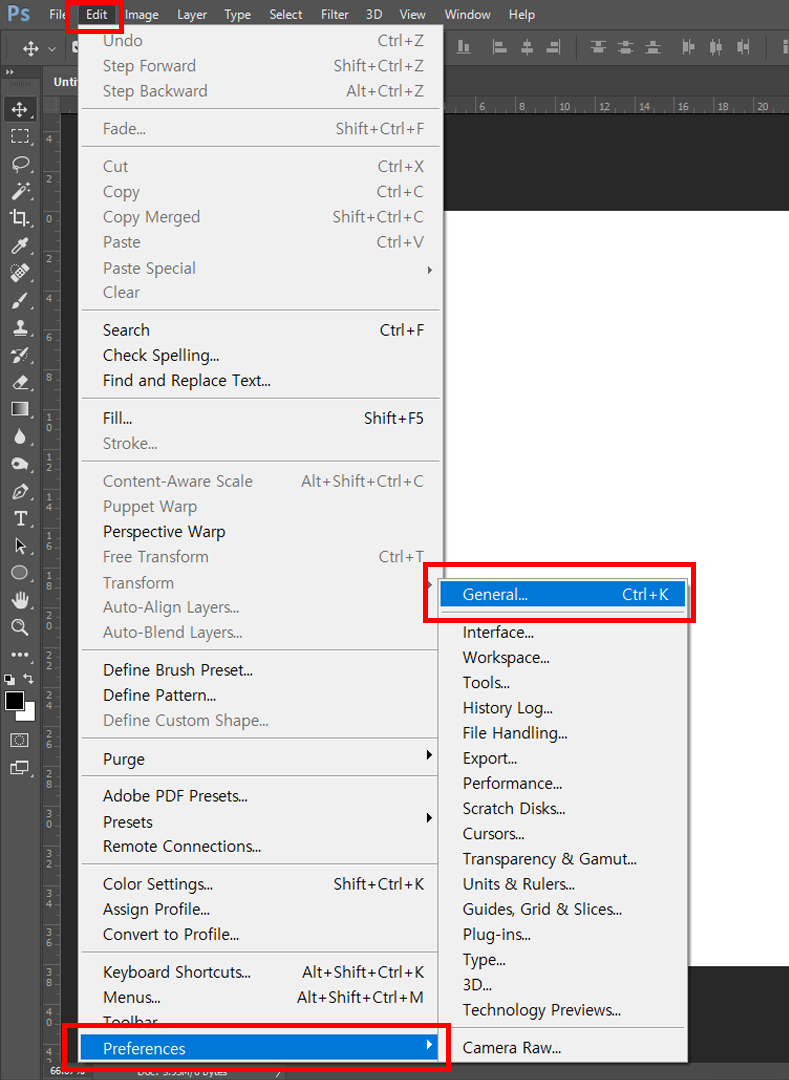This screenshot has width=789, height=1080.
Task: Click the default colors icon
Action: tap(10, 678)
